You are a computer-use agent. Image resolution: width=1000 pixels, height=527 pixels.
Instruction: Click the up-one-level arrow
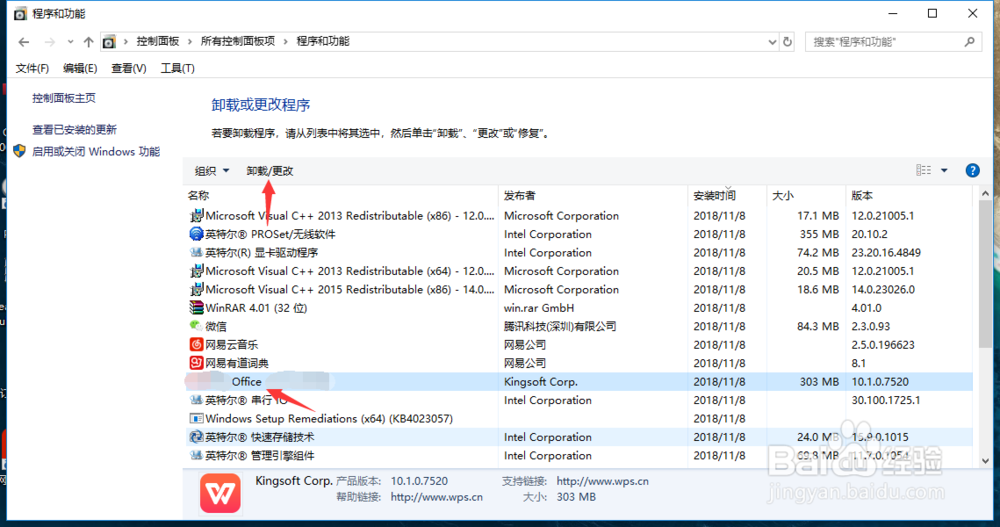[x=88, y=42]
